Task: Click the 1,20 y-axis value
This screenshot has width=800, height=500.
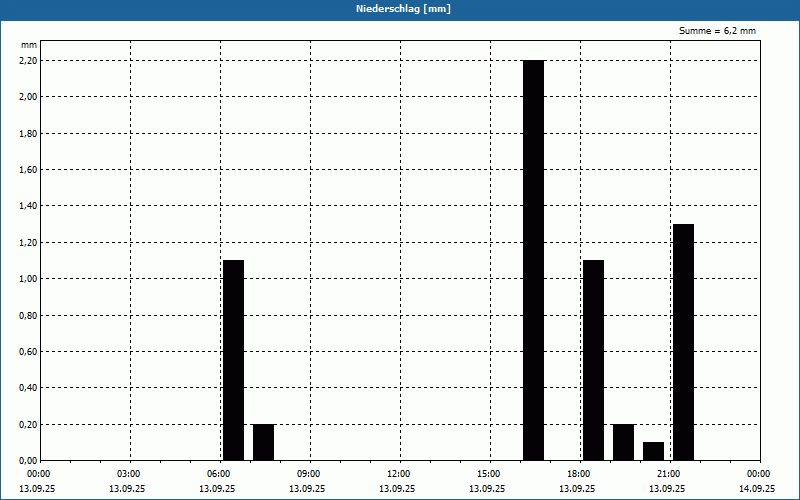Action: pyautogui.click(x=28, y=243)
